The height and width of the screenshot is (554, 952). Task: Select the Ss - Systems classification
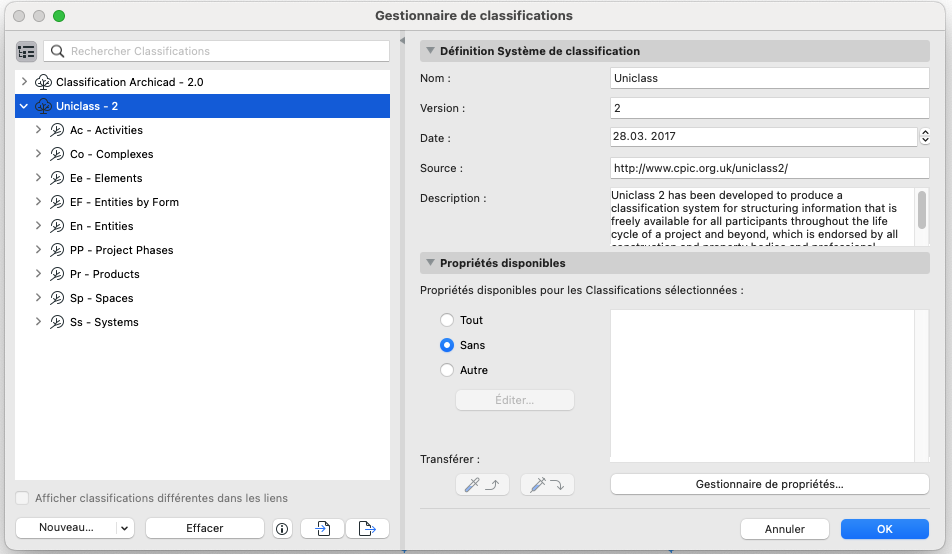pyautogui.click(x=104, y=322)
